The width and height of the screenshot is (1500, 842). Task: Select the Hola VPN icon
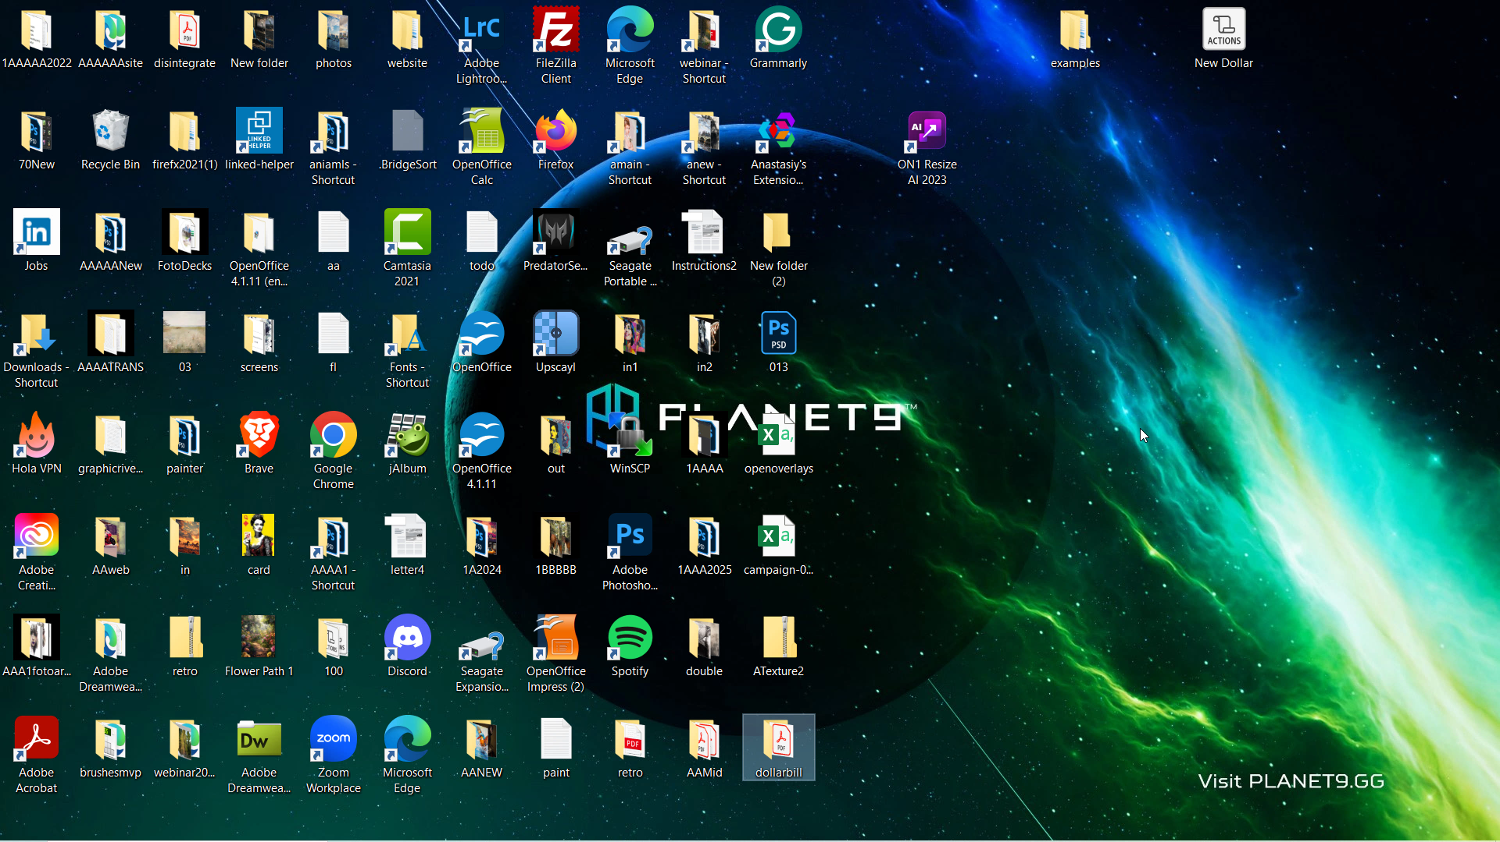pyautogui.click(x=37, y=437)
